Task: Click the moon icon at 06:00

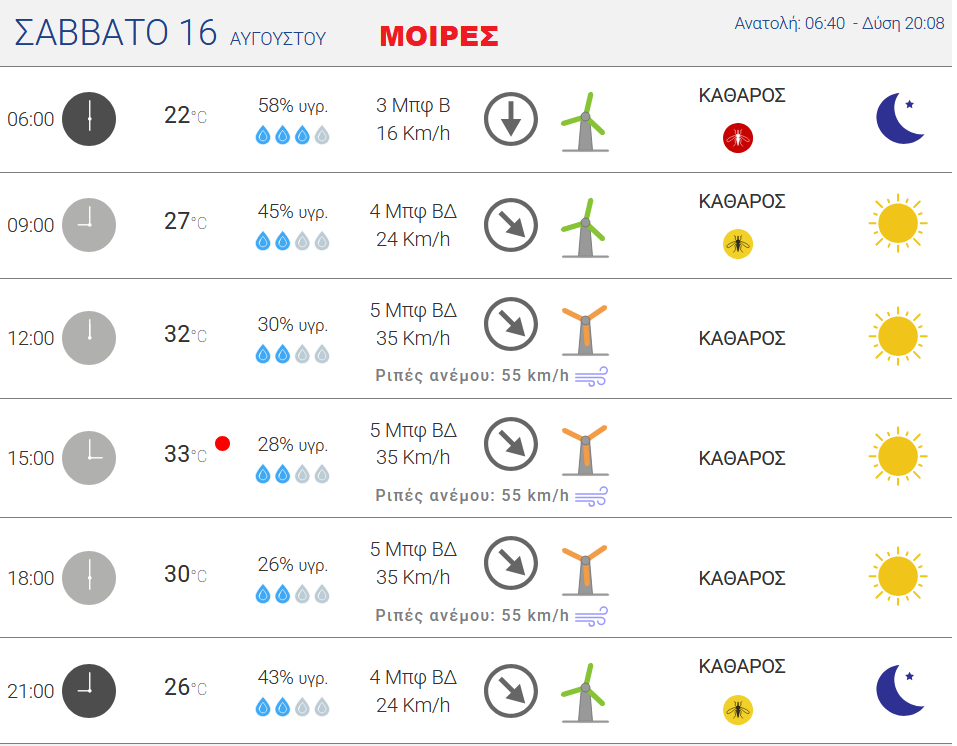Action: (x=900, y=118)
